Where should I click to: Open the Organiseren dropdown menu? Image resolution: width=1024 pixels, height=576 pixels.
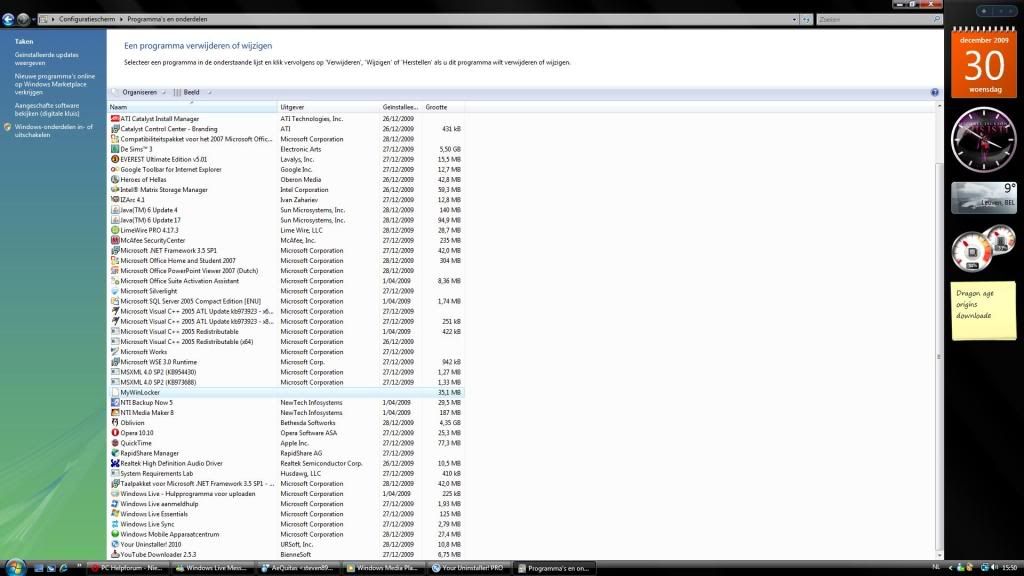pos(139,92)
